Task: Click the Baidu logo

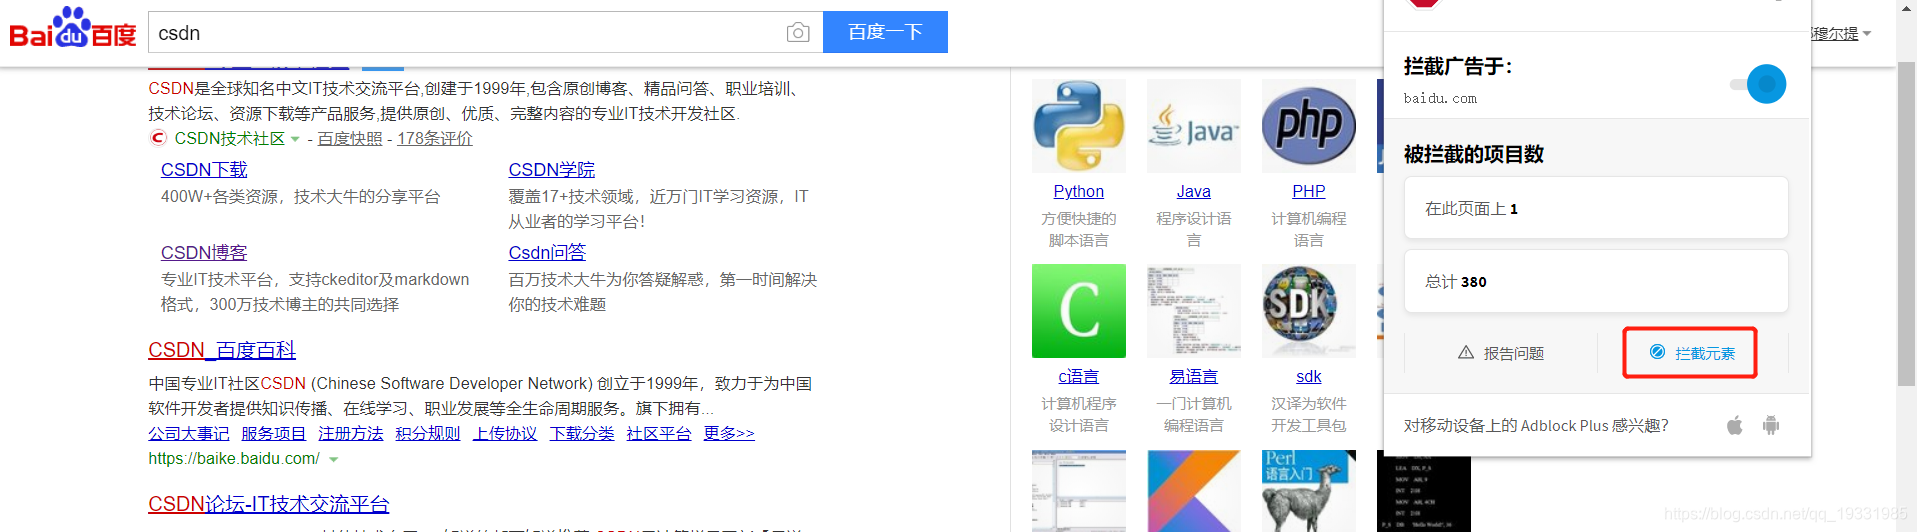Action: point(73,29)
